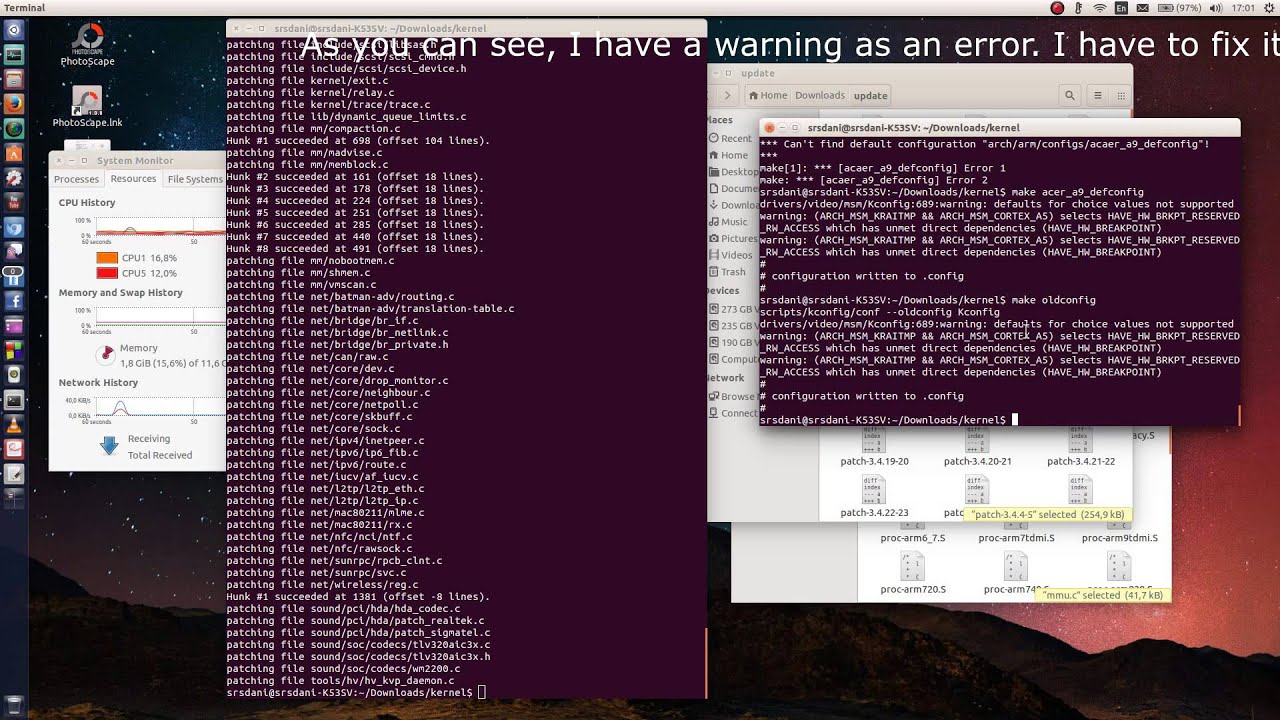
Task: Open the En keyboard layout indicator
Action: 1121,8
